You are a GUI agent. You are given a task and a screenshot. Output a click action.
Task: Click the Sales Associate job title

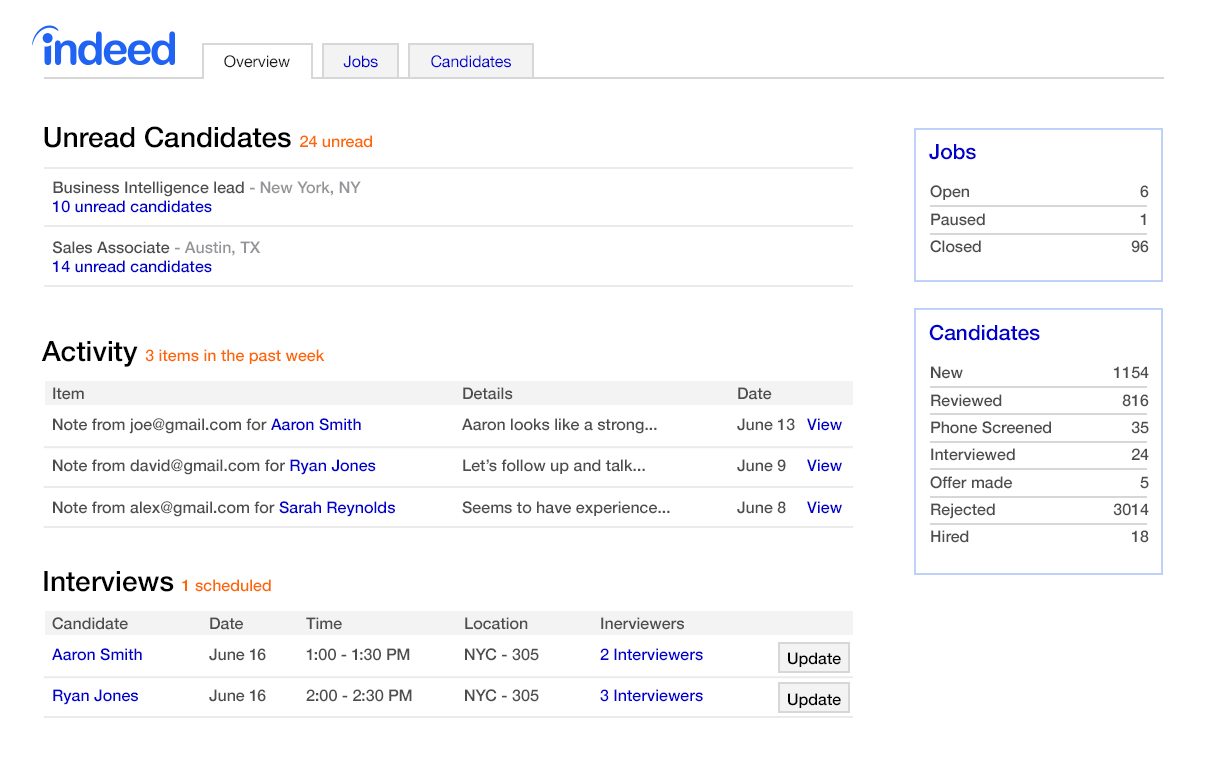pyautogui.click(x=111, y=248)
